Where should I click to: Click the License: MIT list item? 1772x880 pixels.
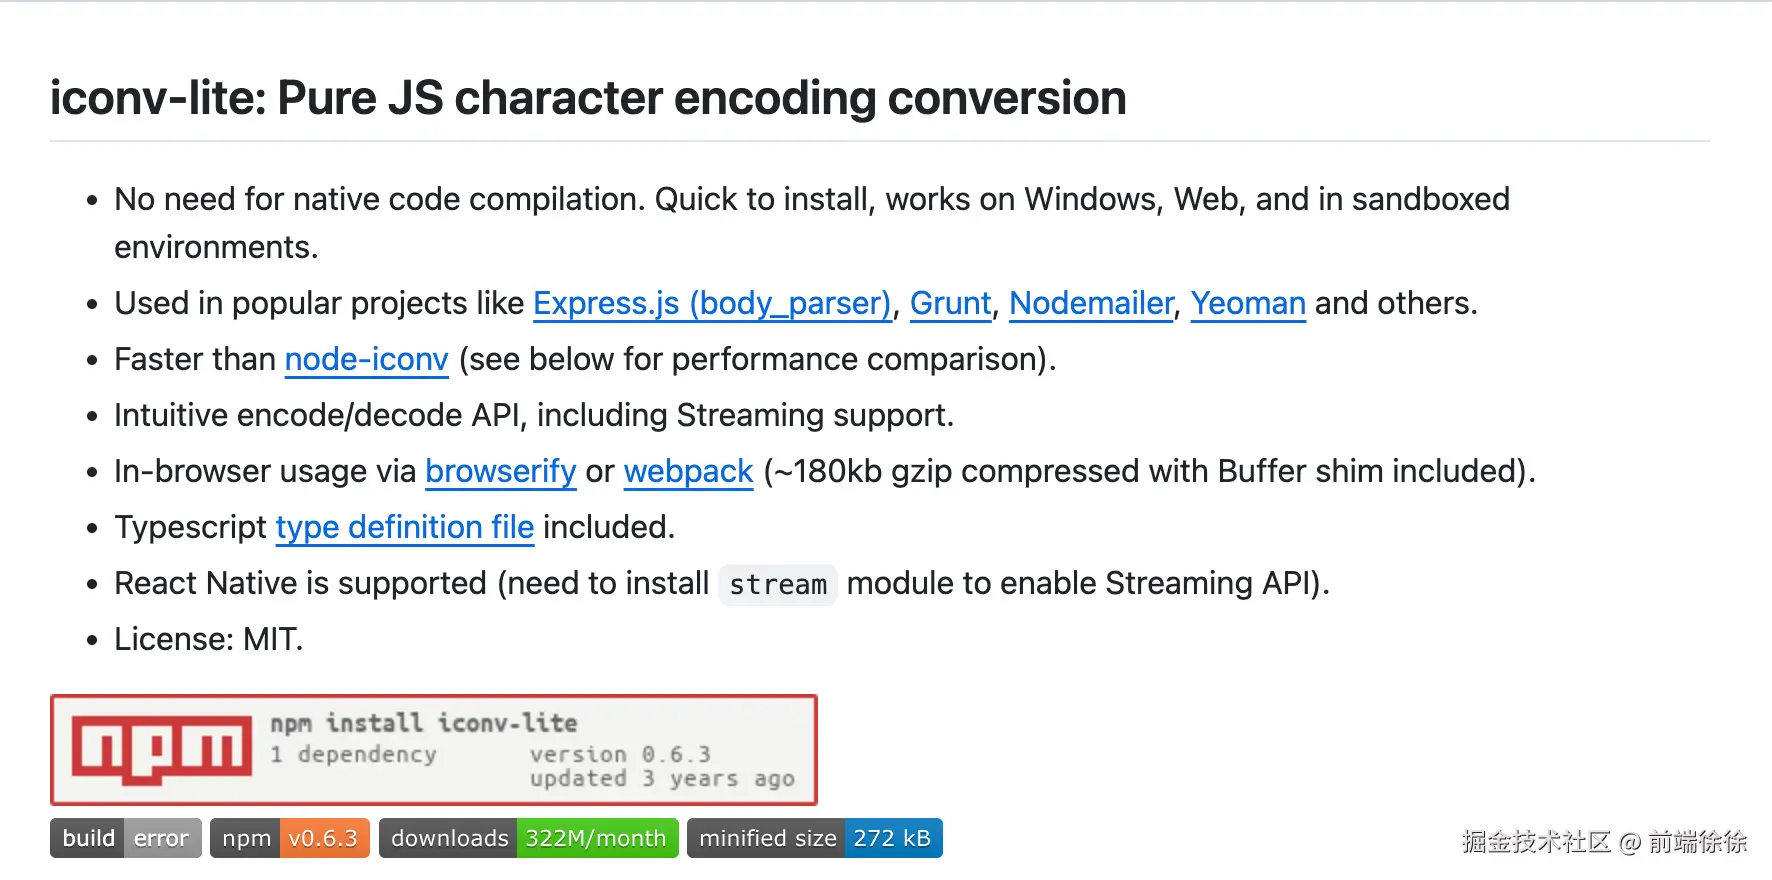[208, 639]
